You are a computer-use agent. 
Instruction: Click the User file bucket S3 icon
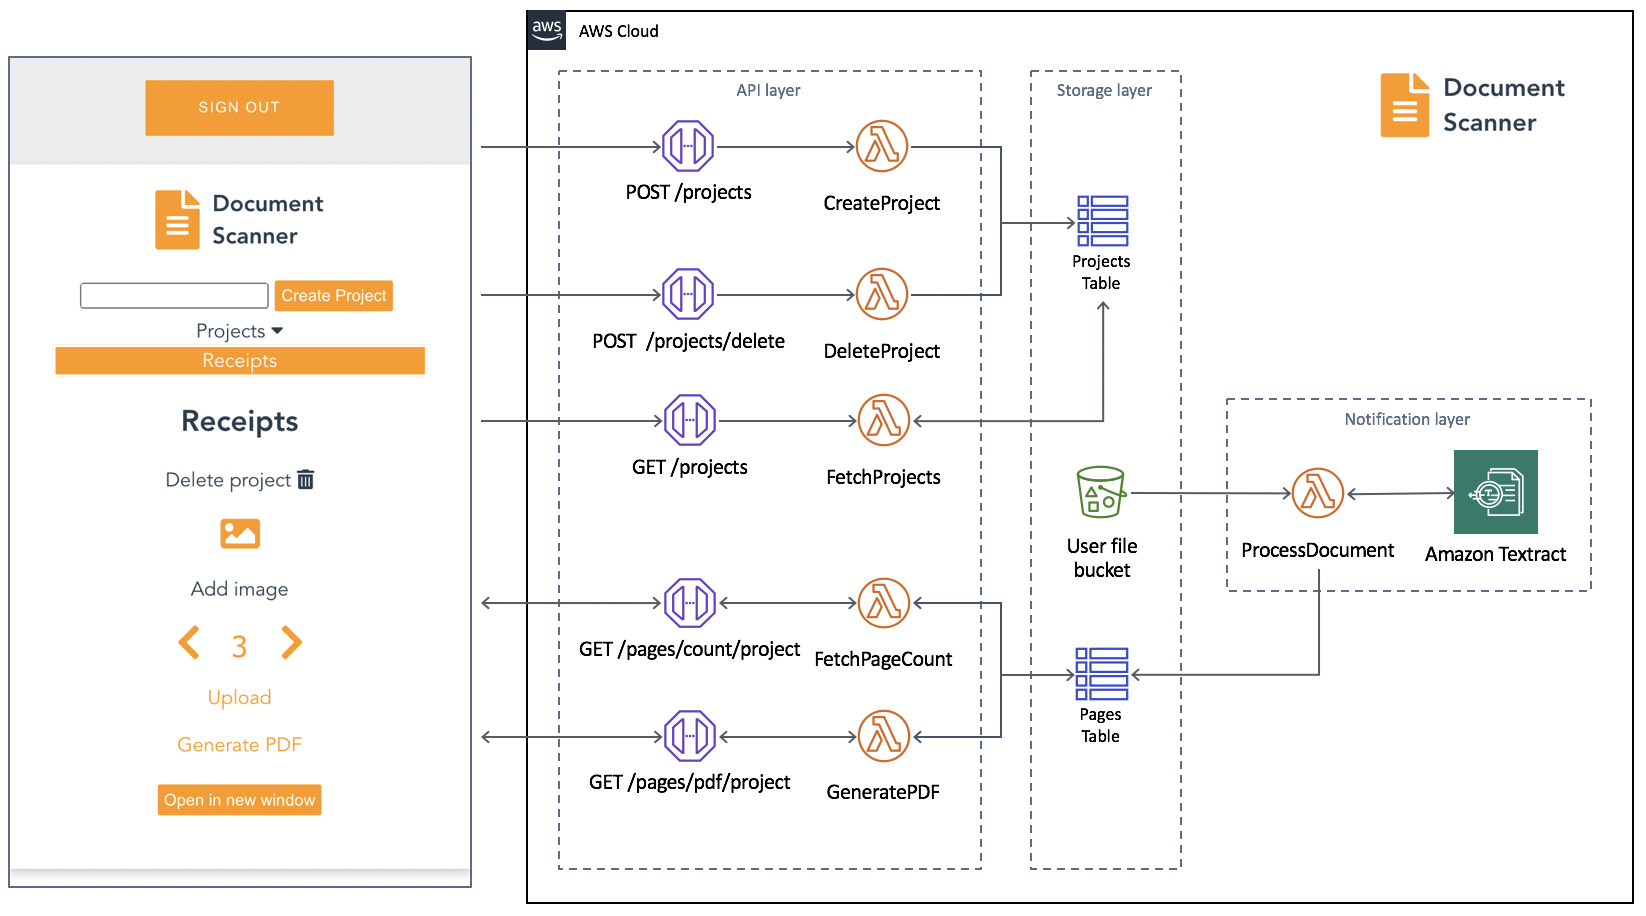(x=1101, y=492)
